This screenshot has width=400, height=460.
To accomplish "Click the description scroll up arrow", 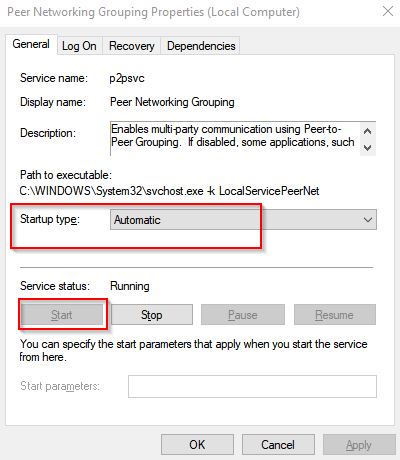I will click(x=367, y=131).
